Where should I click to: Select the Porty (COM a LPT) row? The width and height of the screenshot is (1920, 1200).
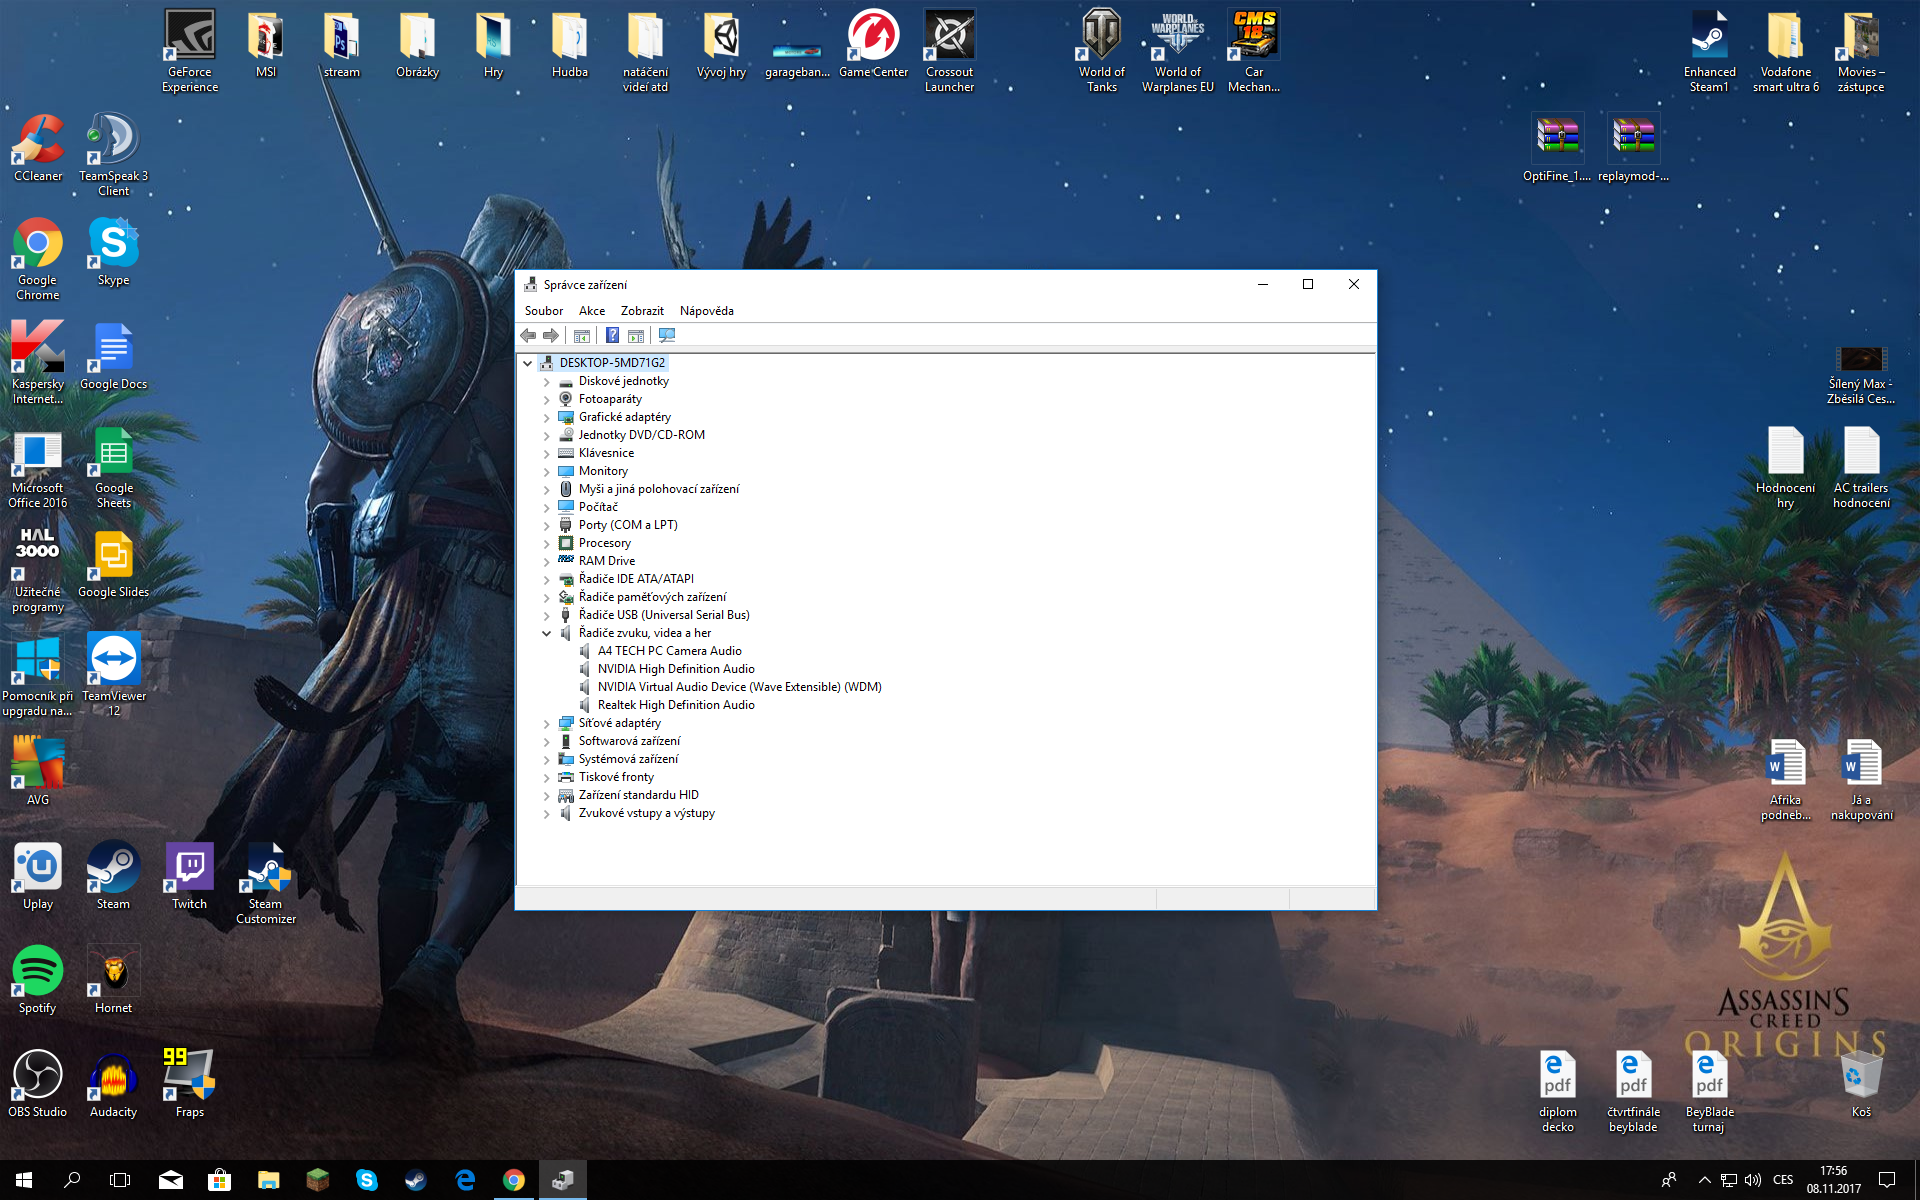(628, 525)
